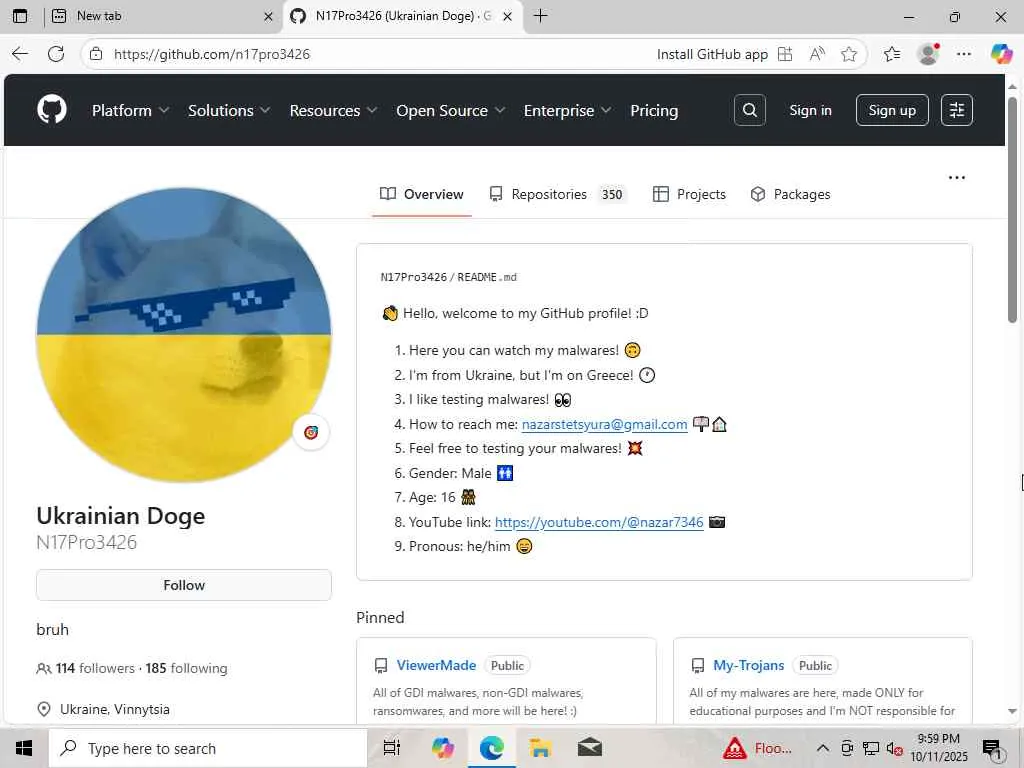
Task: Open the appearance settings sliders icon
Action: 956,110
